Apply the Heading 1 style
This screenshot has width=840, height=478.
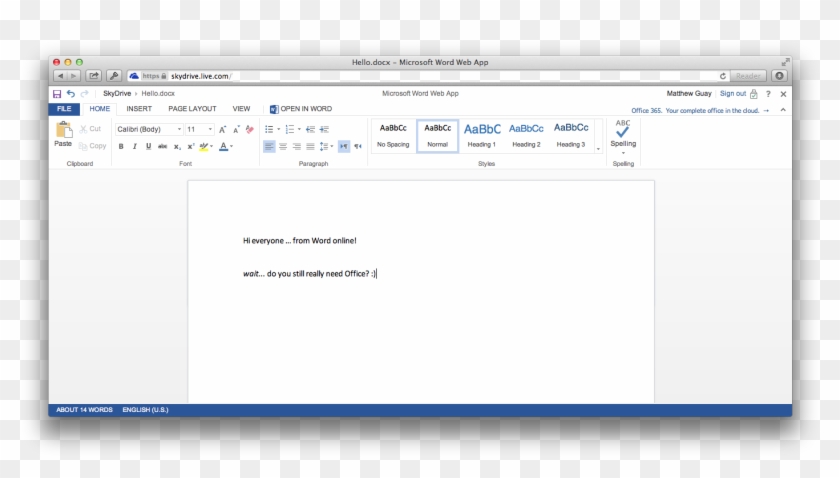tap(482, 136)
